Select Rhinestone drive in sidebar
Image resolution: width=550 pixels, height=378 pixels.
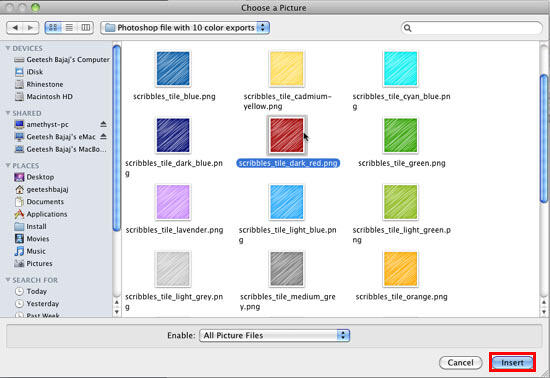point(39,84)
